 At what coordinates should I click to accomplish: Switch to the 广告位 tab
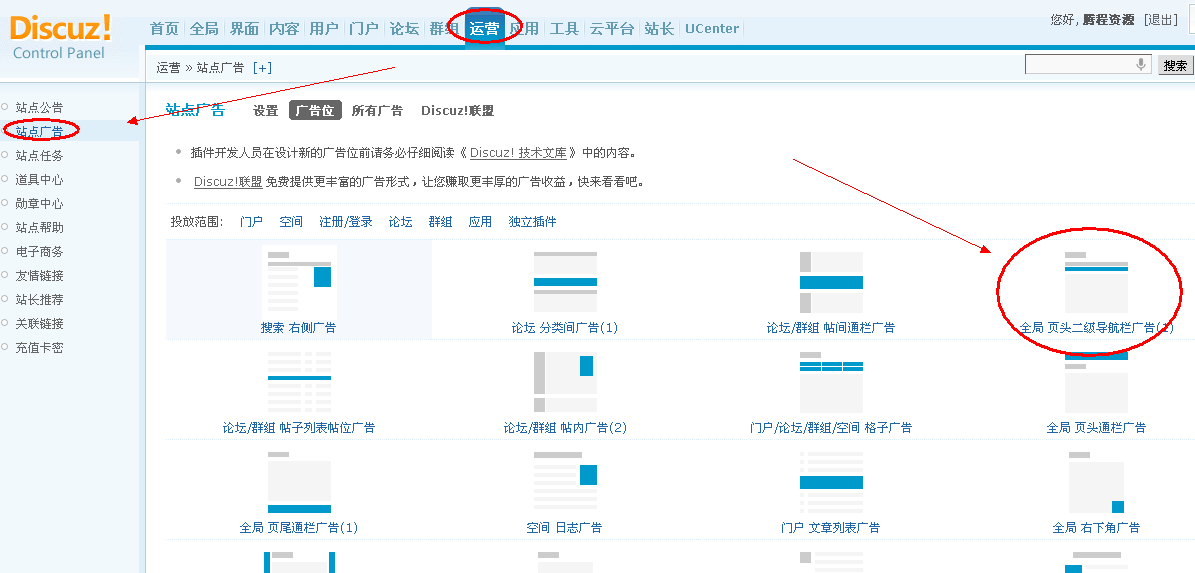(x=316, y=110)
